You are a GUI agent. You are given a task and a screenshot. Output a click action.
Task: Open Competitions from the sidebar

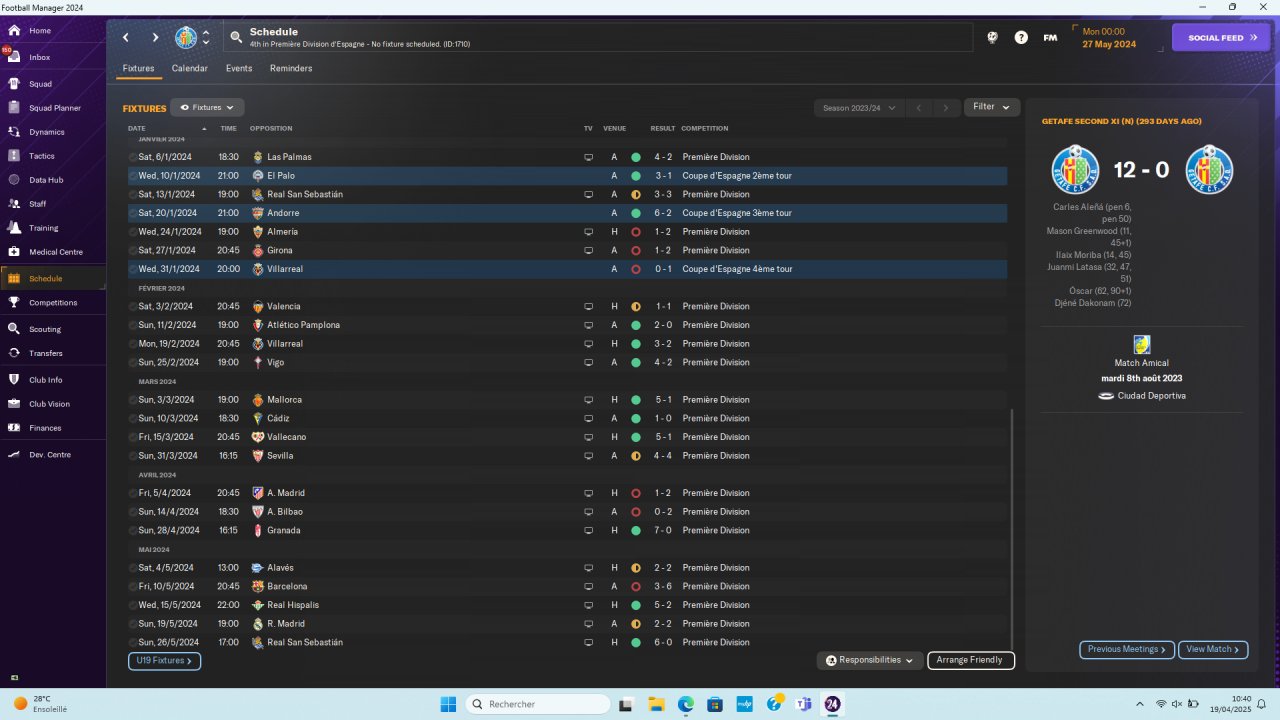coord(53,303)
